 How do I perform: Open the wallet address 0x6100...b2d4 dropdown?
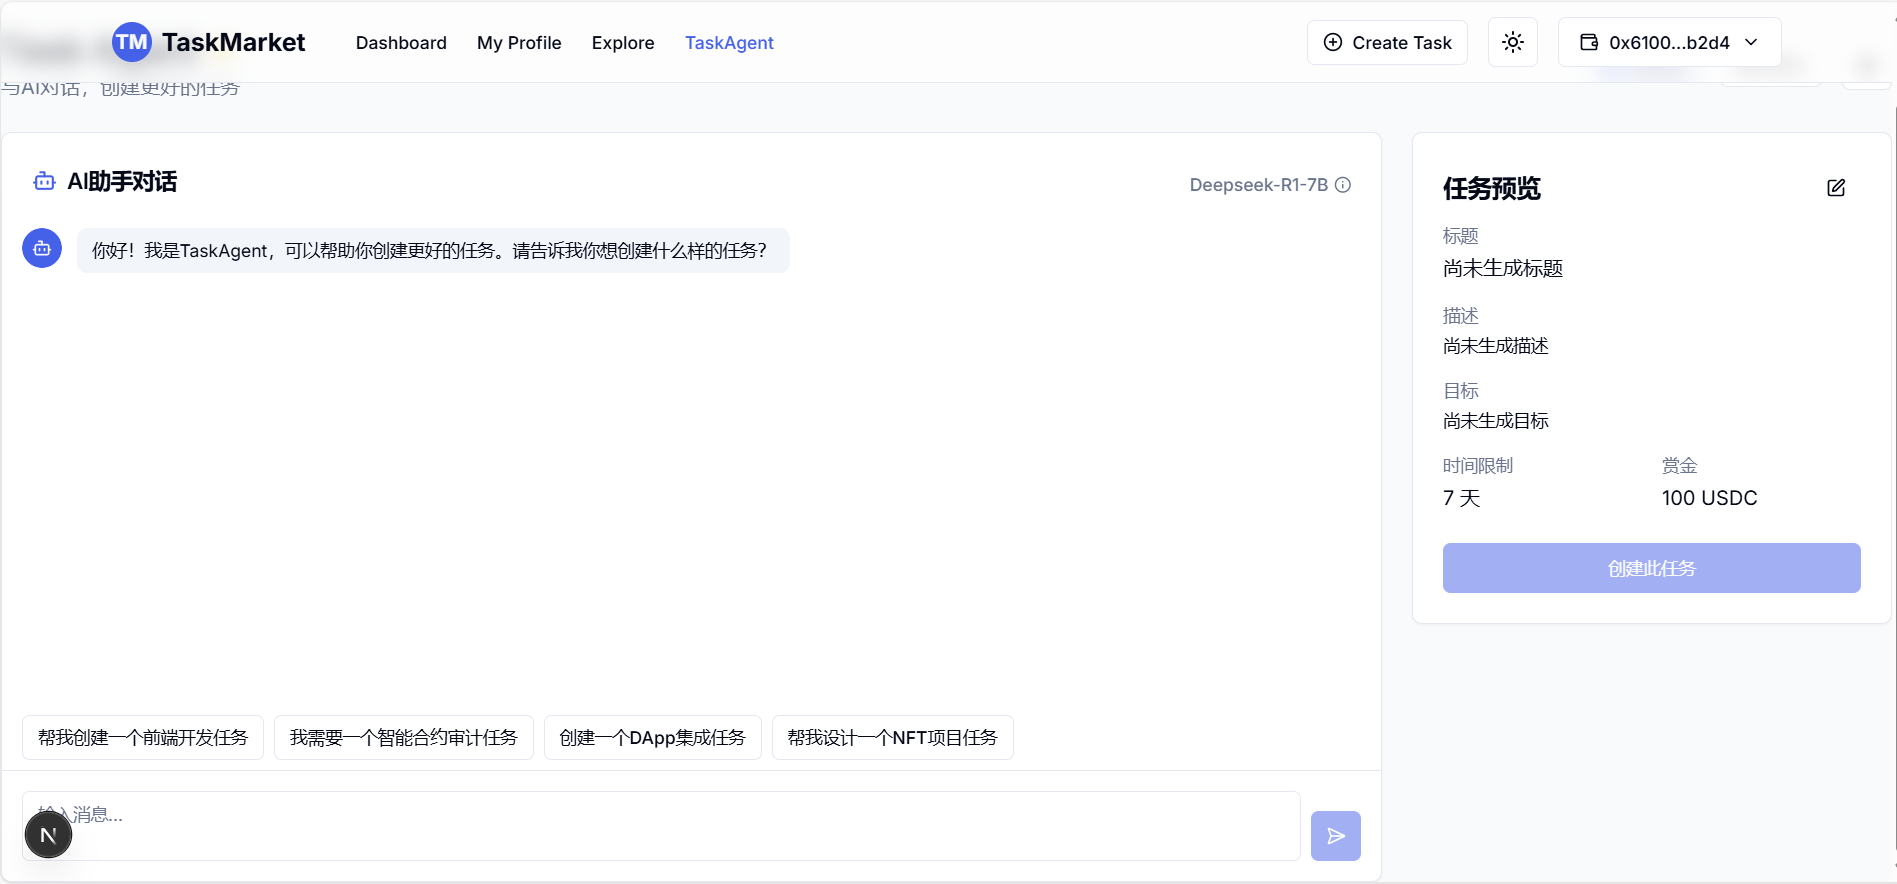point(1668,42)
